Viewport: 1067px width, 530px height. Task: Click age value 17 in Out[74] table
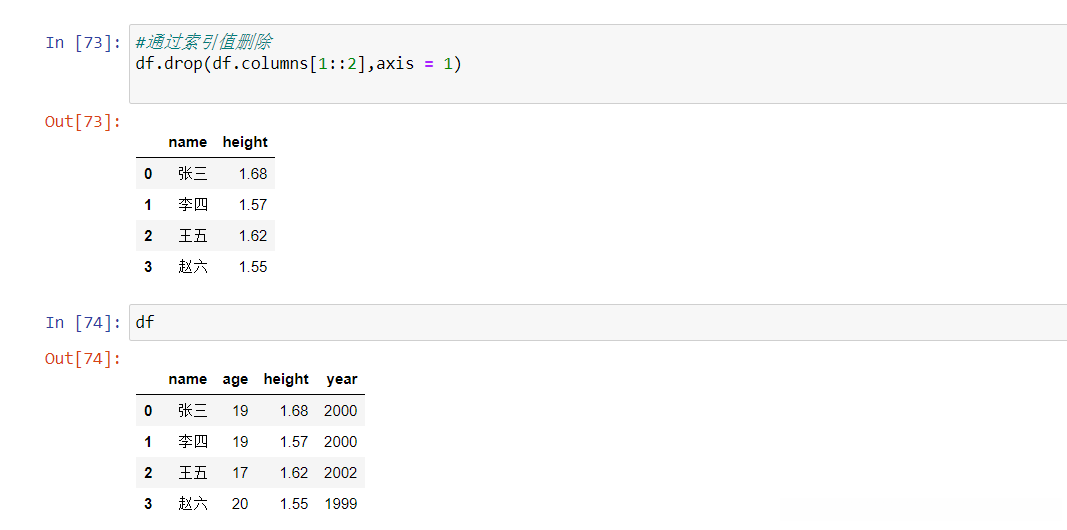pyautogui.click(x=239, y=472)
